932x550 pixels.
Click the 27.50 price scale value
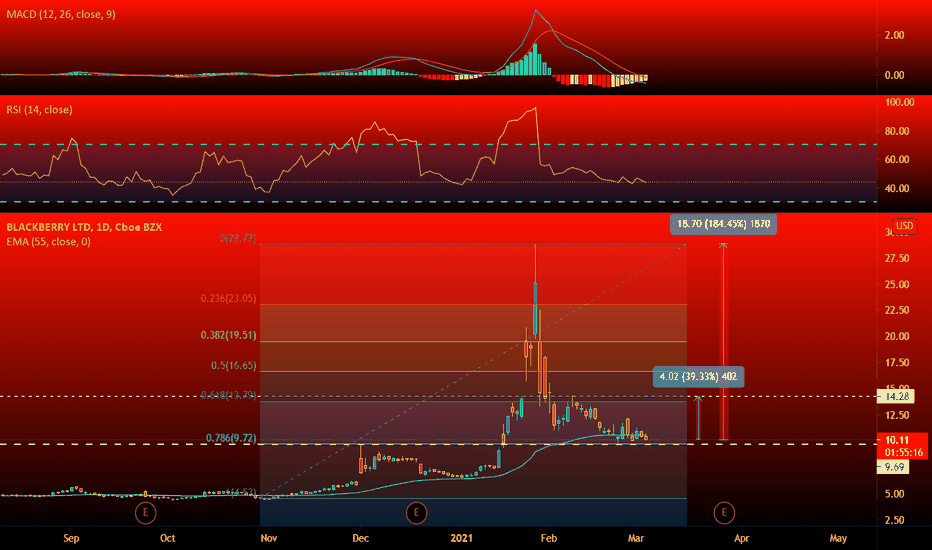click(897, 258)
